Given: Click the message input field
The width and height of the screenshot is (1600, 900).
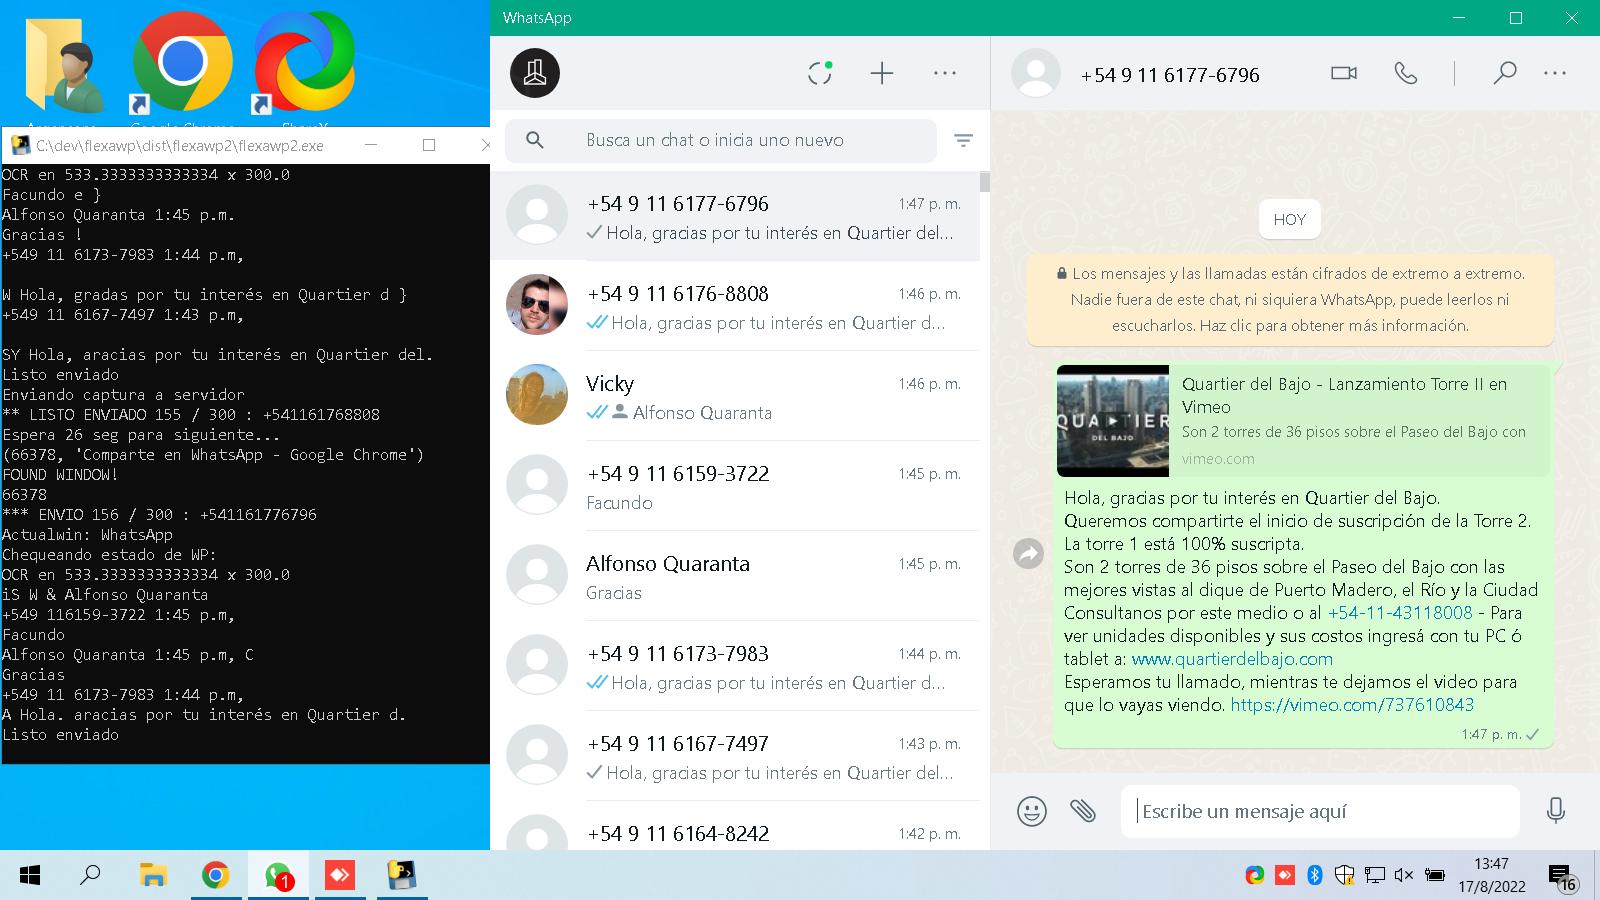Looking at the screenshot, I should 1320,811.
